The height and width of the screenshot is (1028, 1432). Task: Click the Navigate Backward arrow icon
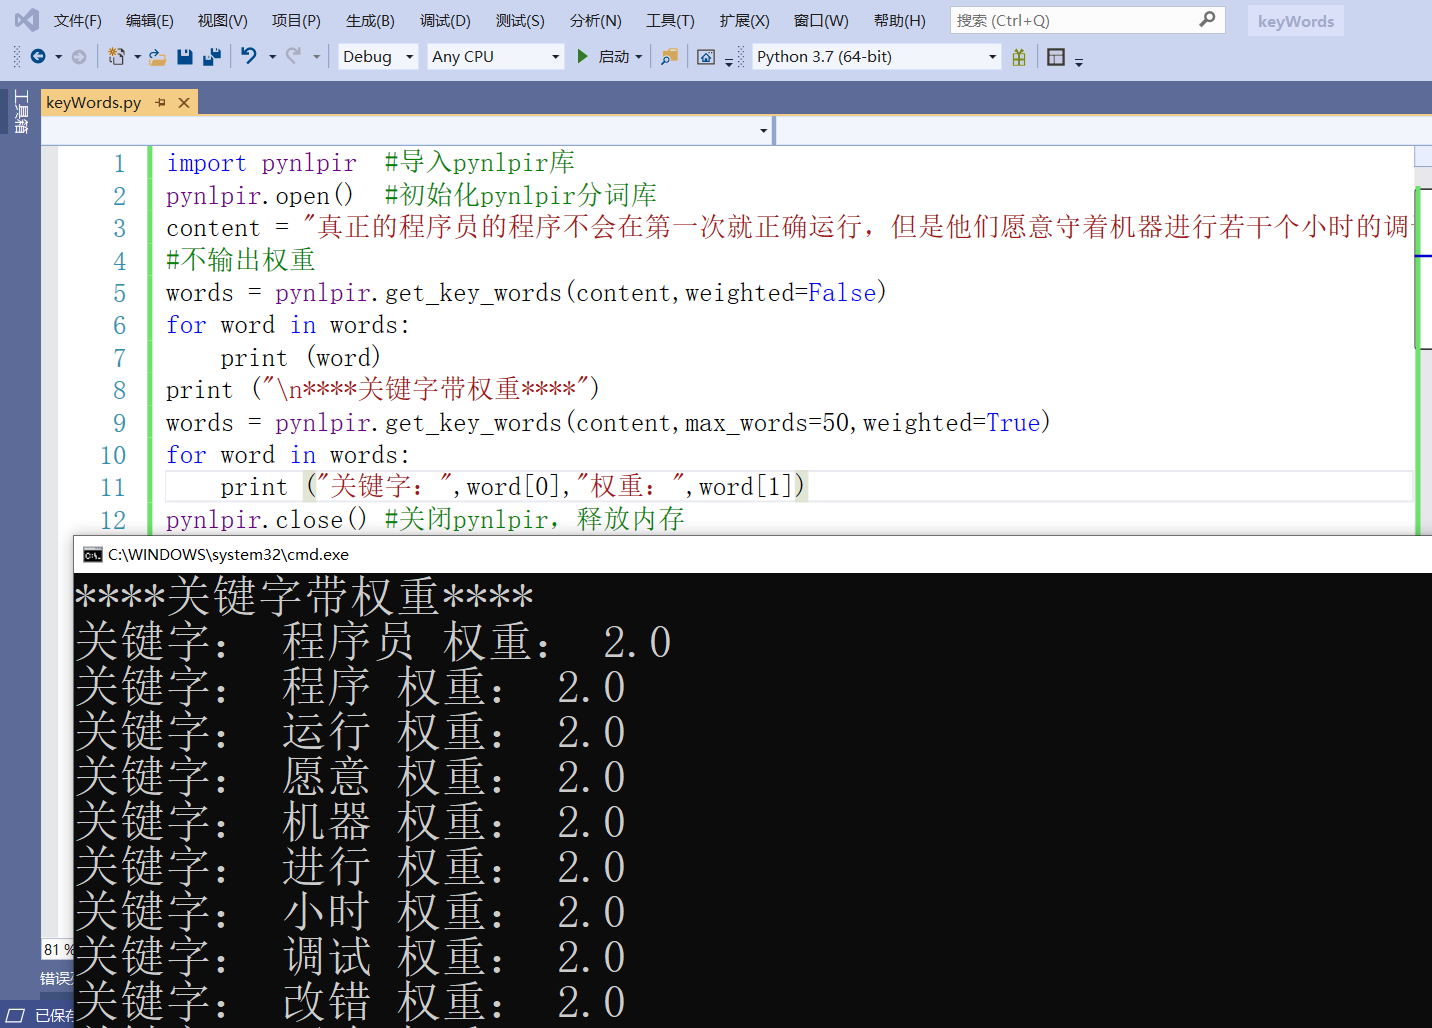point(38,57)
